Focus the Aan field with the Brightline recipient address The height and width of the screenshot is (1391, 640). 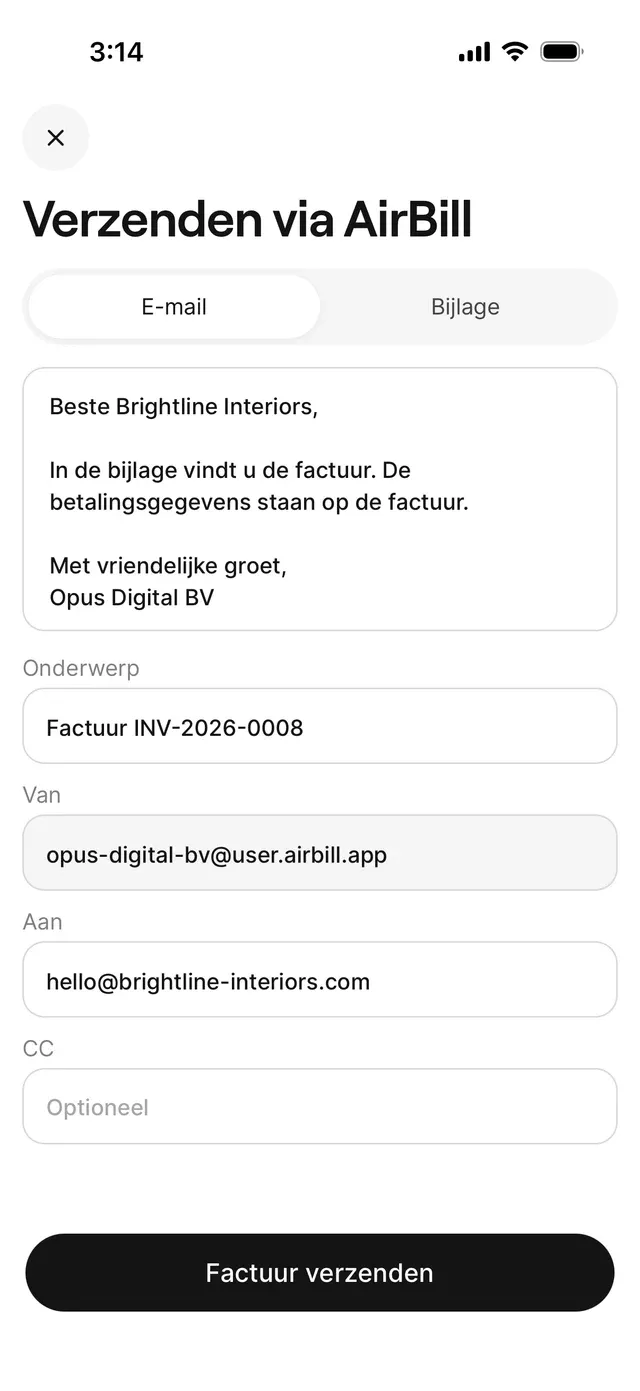(320, 980)
